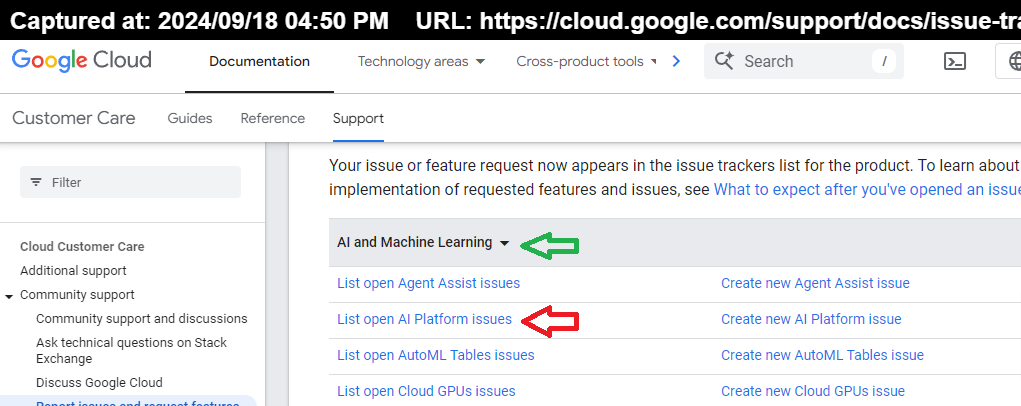Click Create new Agent Assist issue
The image size is (1021, 406).
click(815, 283)
